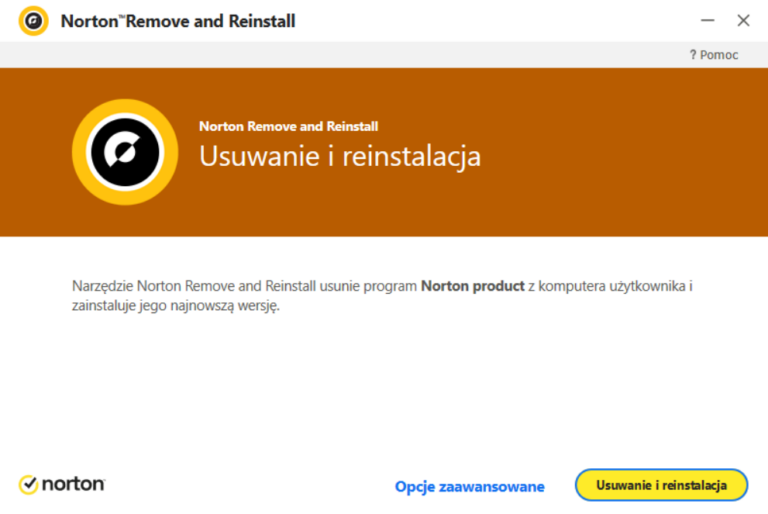
Task: Click the norton checkmark logo at the bottom left
Action: point(62,484)
